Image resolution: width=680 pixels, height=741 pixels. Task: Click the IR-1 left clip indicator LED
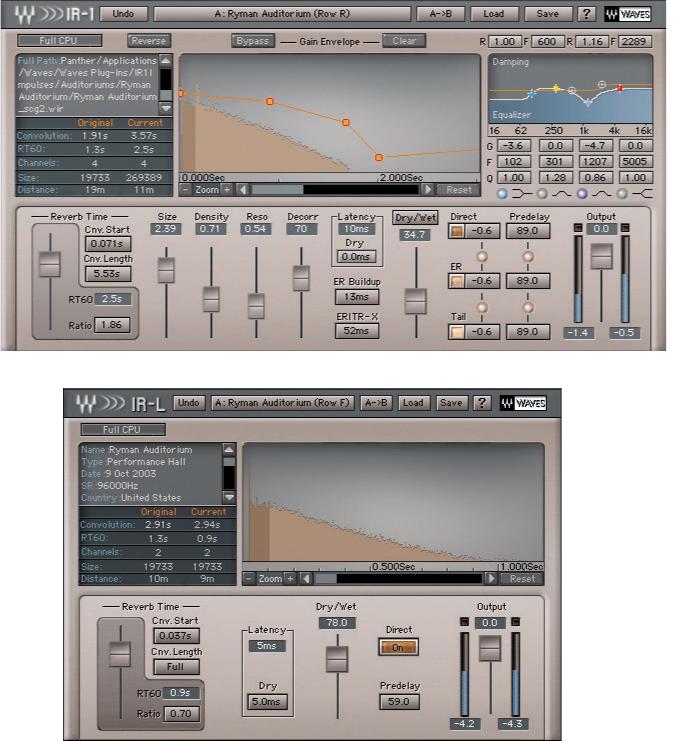click(x=577, y=228)
